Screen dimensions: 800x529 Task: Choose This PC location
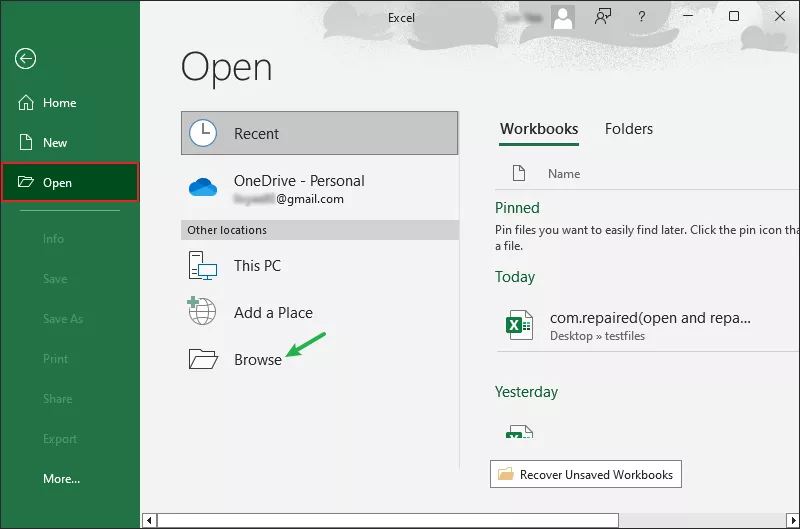click(x=319, y=265)
